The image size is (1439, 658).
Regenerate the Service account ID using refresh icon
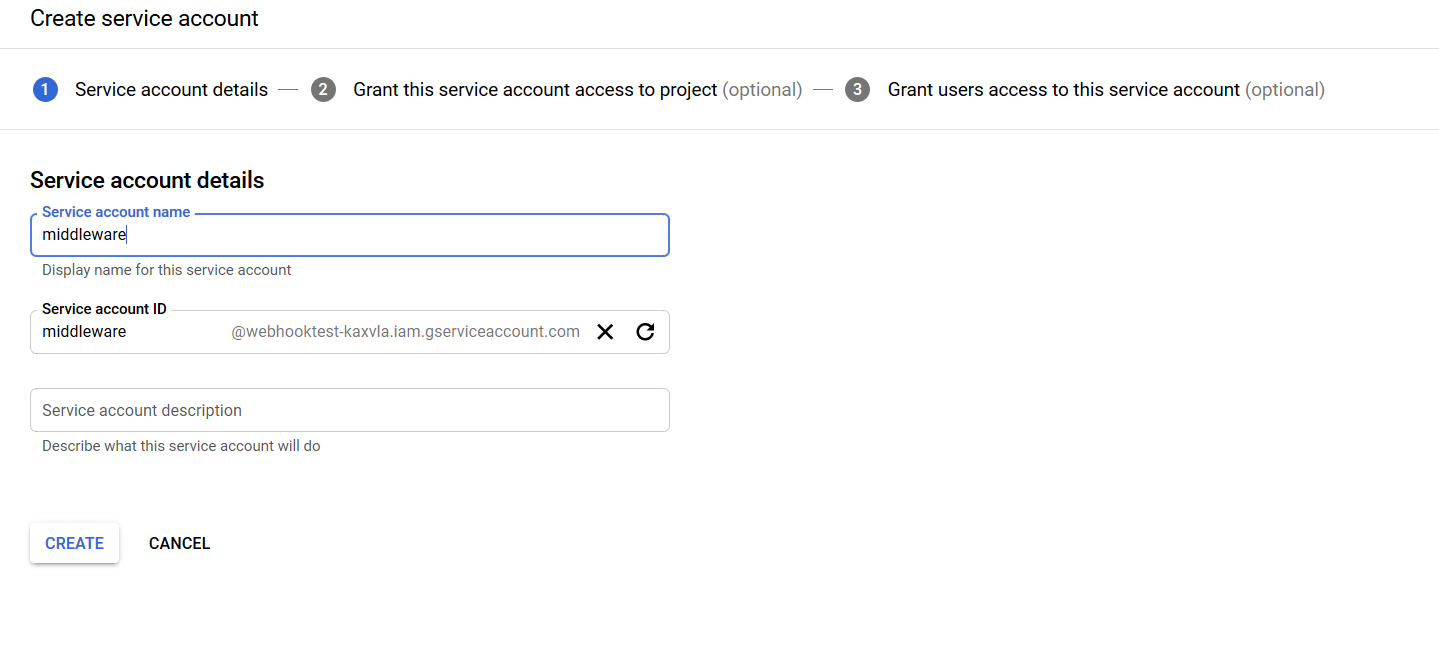coord(645,332)
